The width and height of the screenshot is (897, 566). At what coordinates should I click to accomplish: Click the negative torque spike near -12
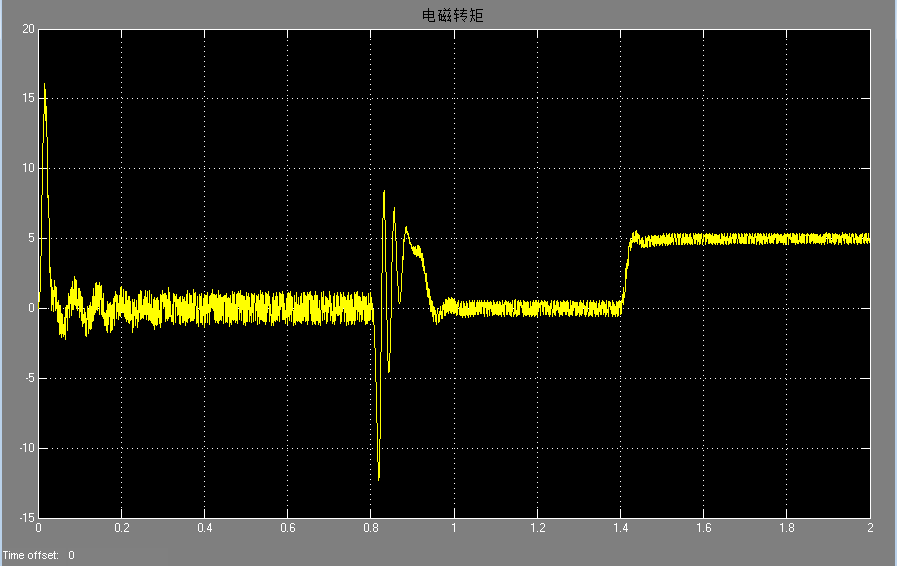379,478
